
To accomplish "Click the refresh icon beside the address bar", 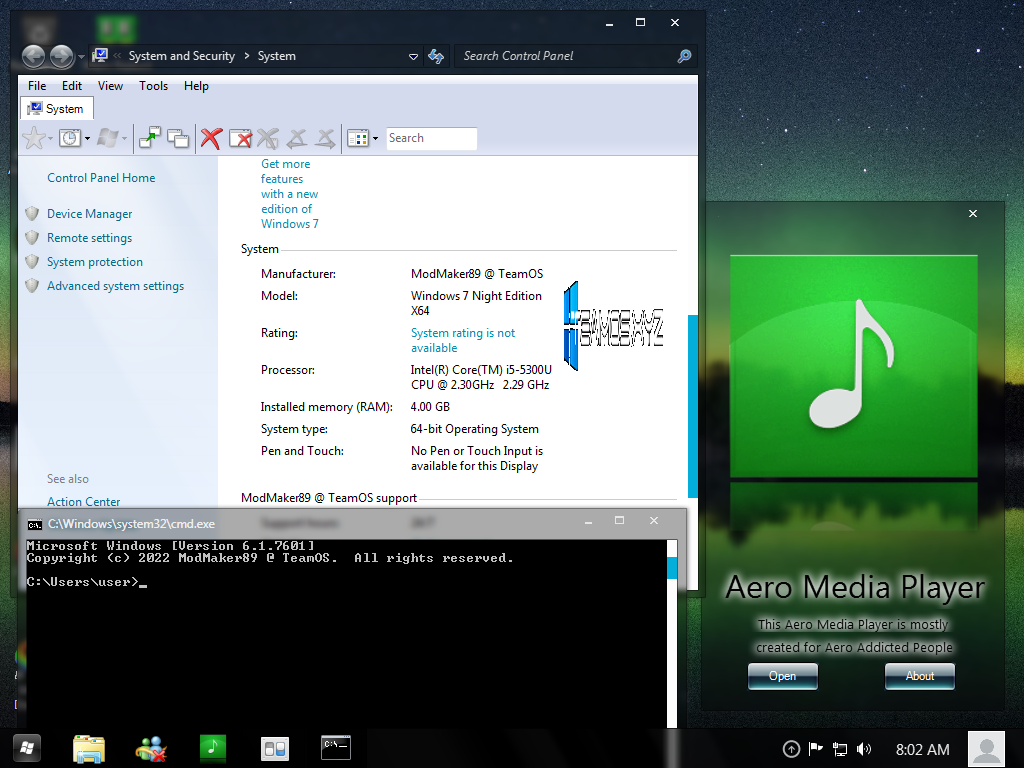I will (436, 57).
